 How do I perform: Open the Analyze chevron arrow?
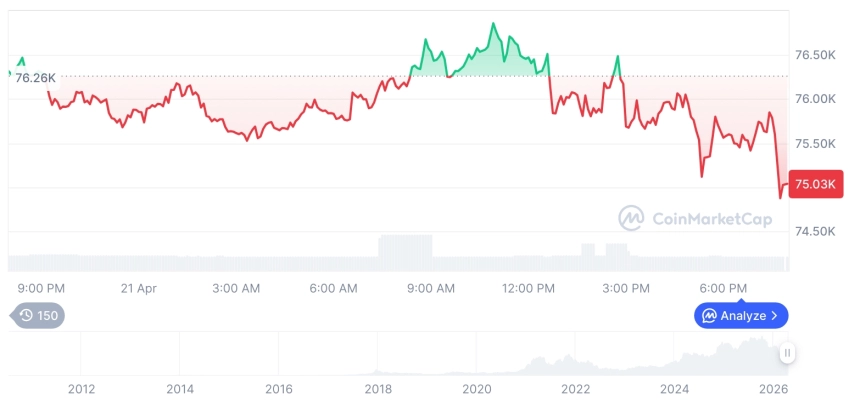pos(774,316)
